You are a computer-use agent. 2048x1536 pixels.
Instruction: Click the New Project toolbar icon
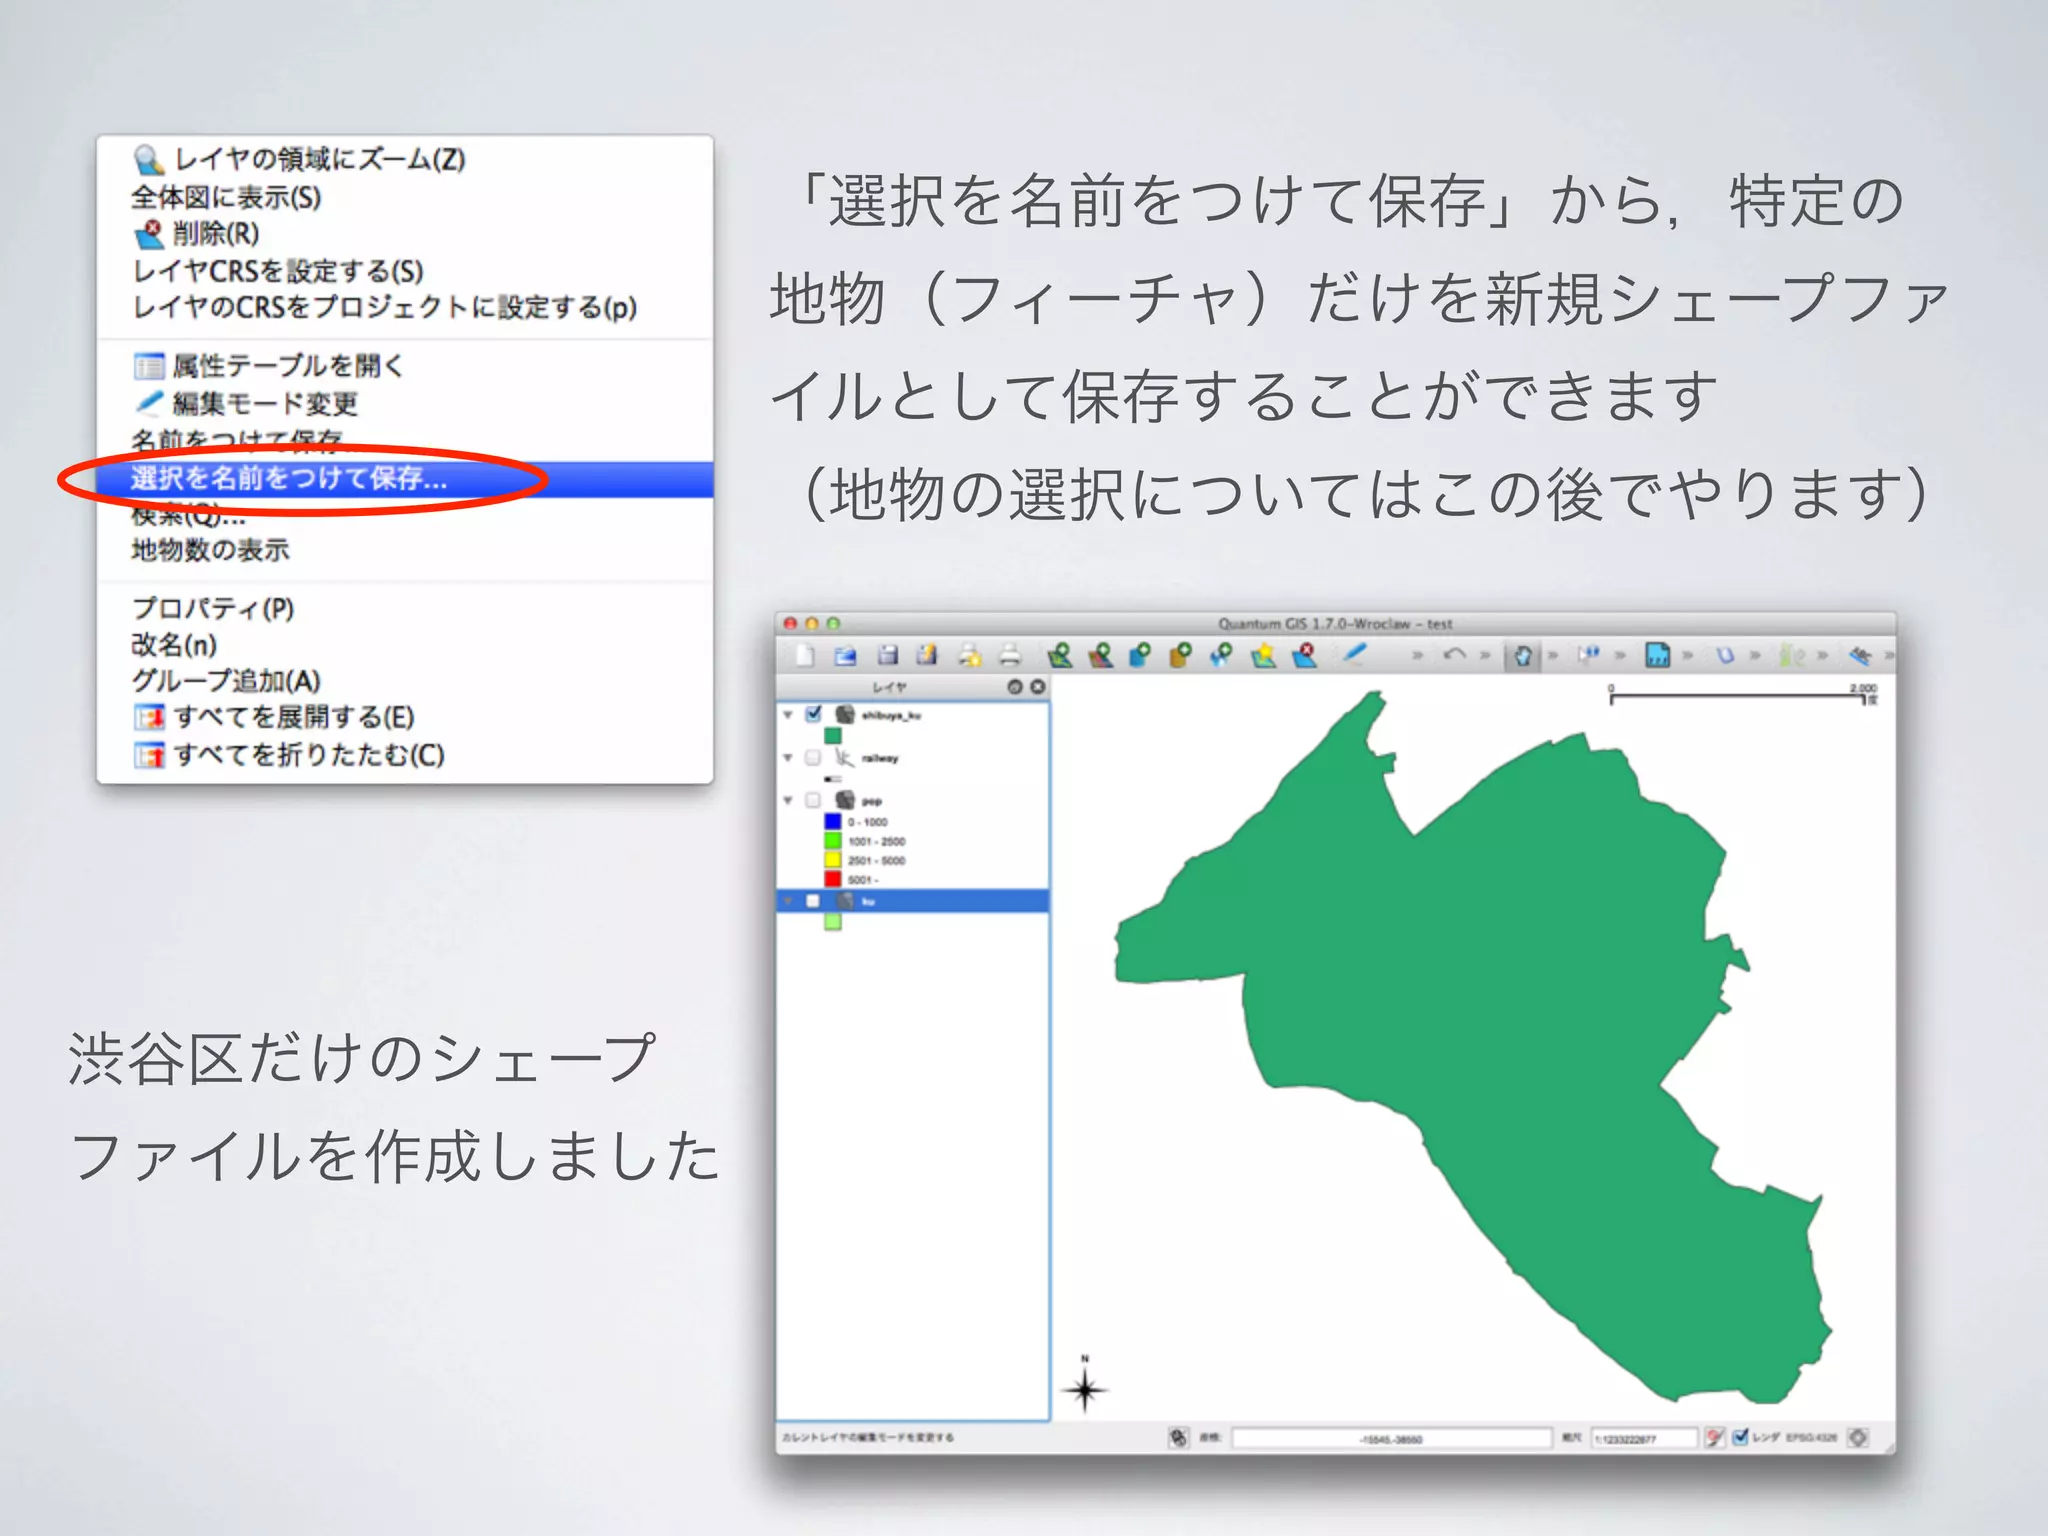tap(804, 656)
